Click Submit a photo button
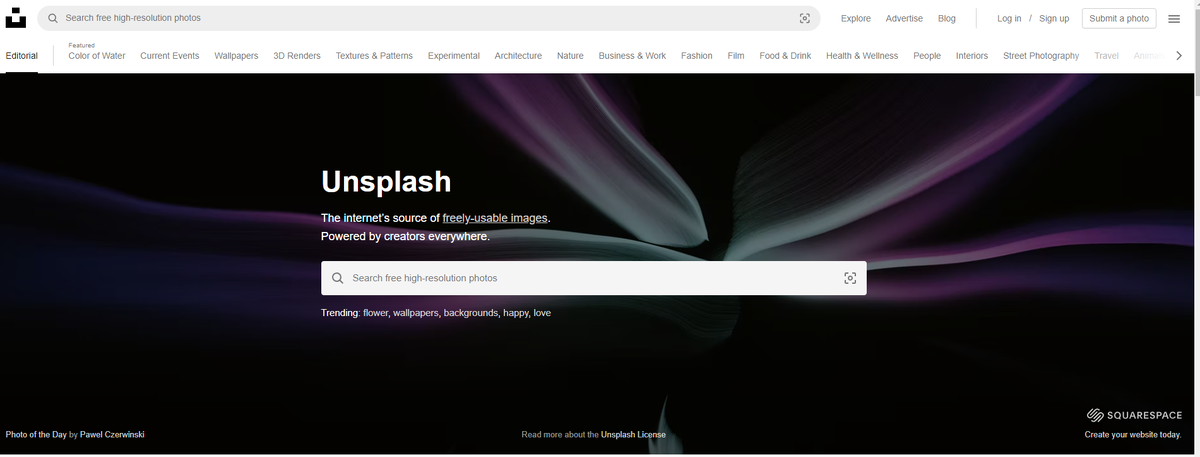The width and height of the screenshot is (1200, 457). coord(1119,18)
